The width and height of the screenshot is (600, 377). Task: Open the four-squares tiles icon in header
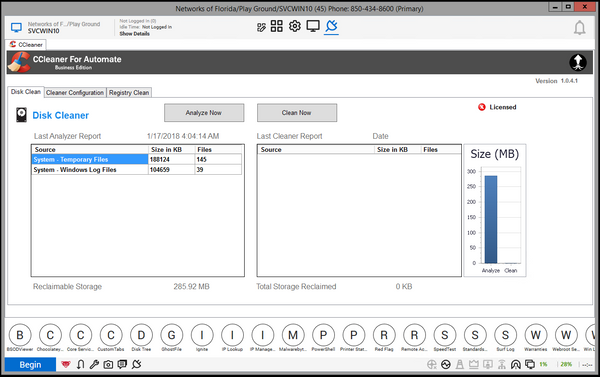pos(277,26)
